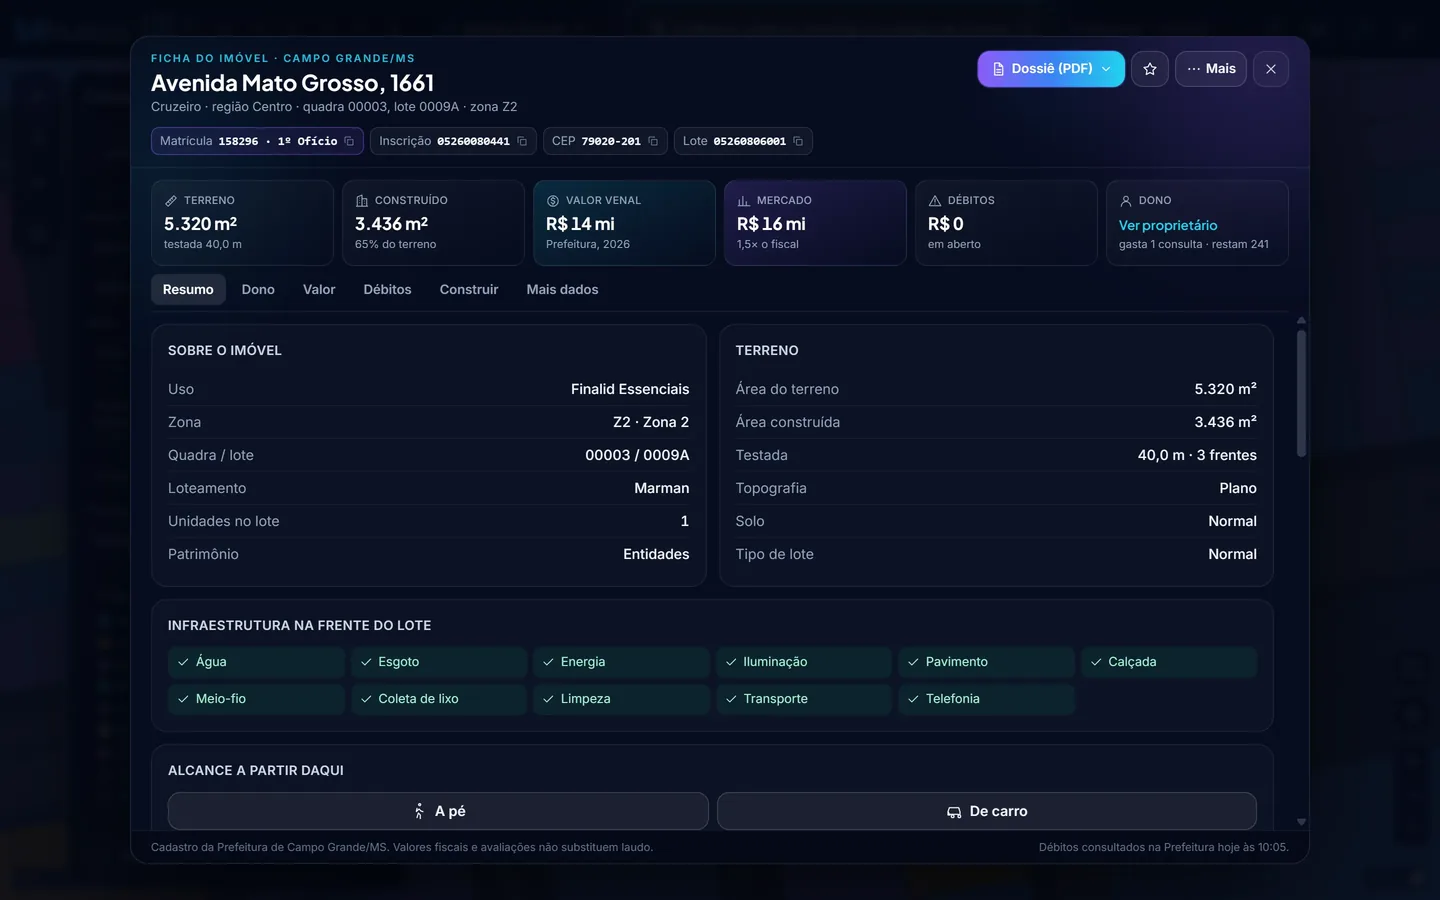Screen dimensions: 1440x900
Task: Click the Pavimento infrastructure chip
Action: click(986, 662)
